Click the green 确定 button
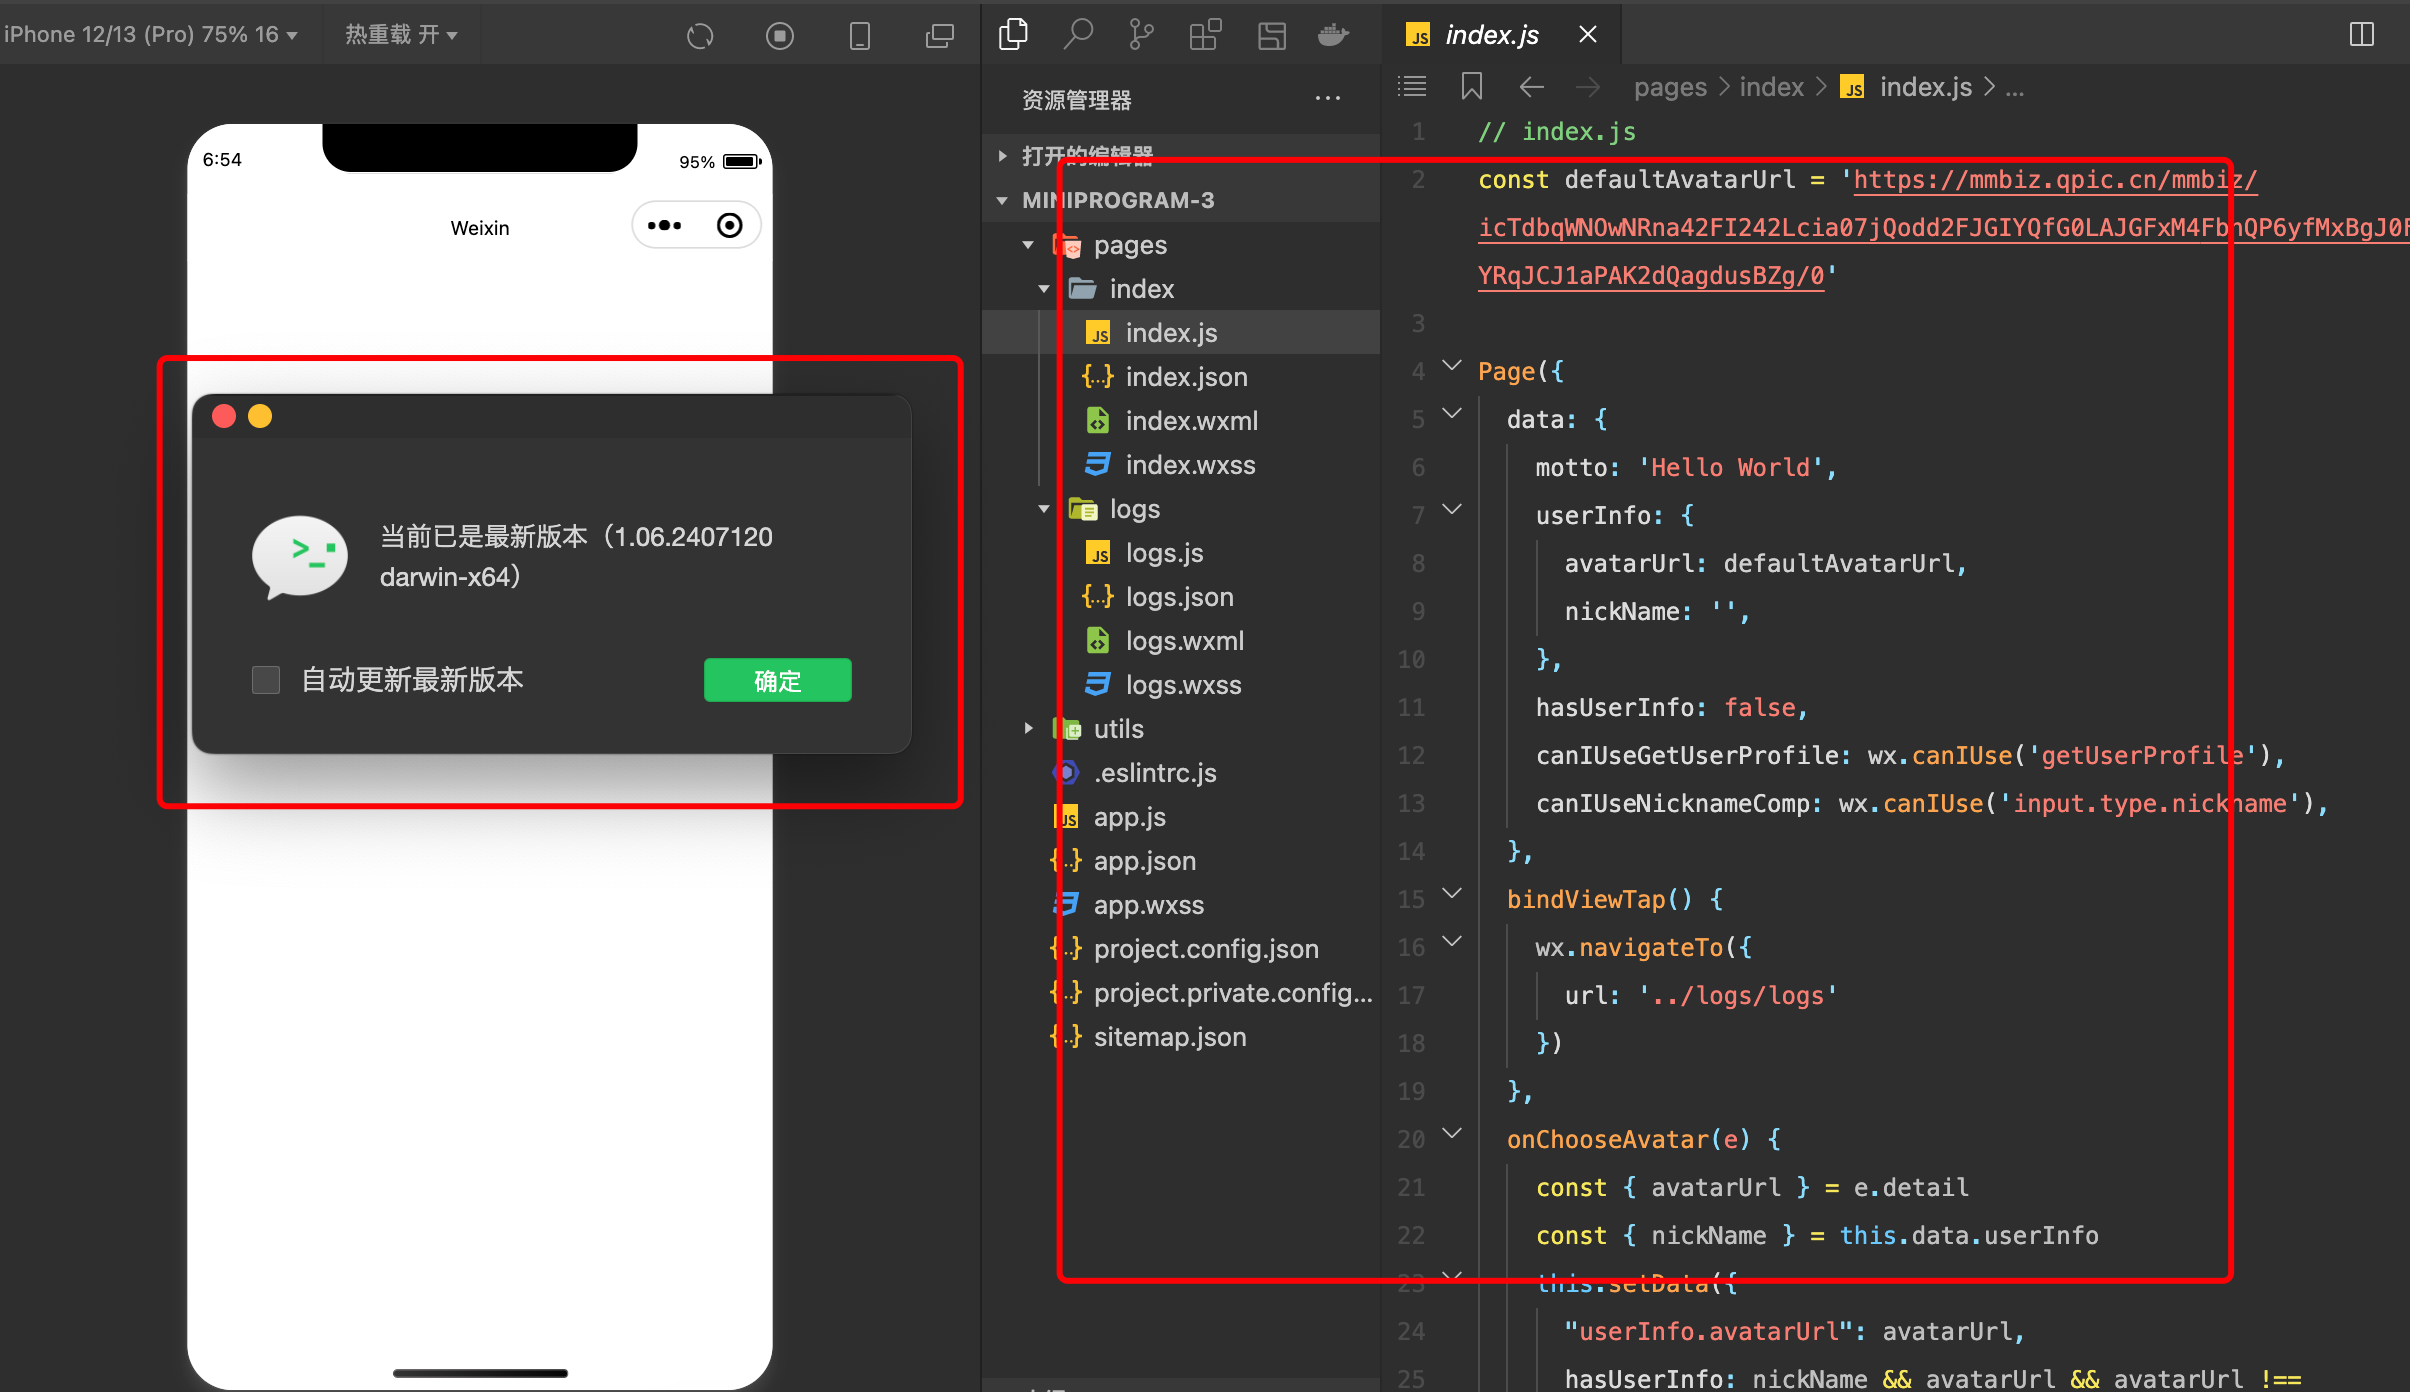This screenshot has width=2410, height=1392. 777,681
